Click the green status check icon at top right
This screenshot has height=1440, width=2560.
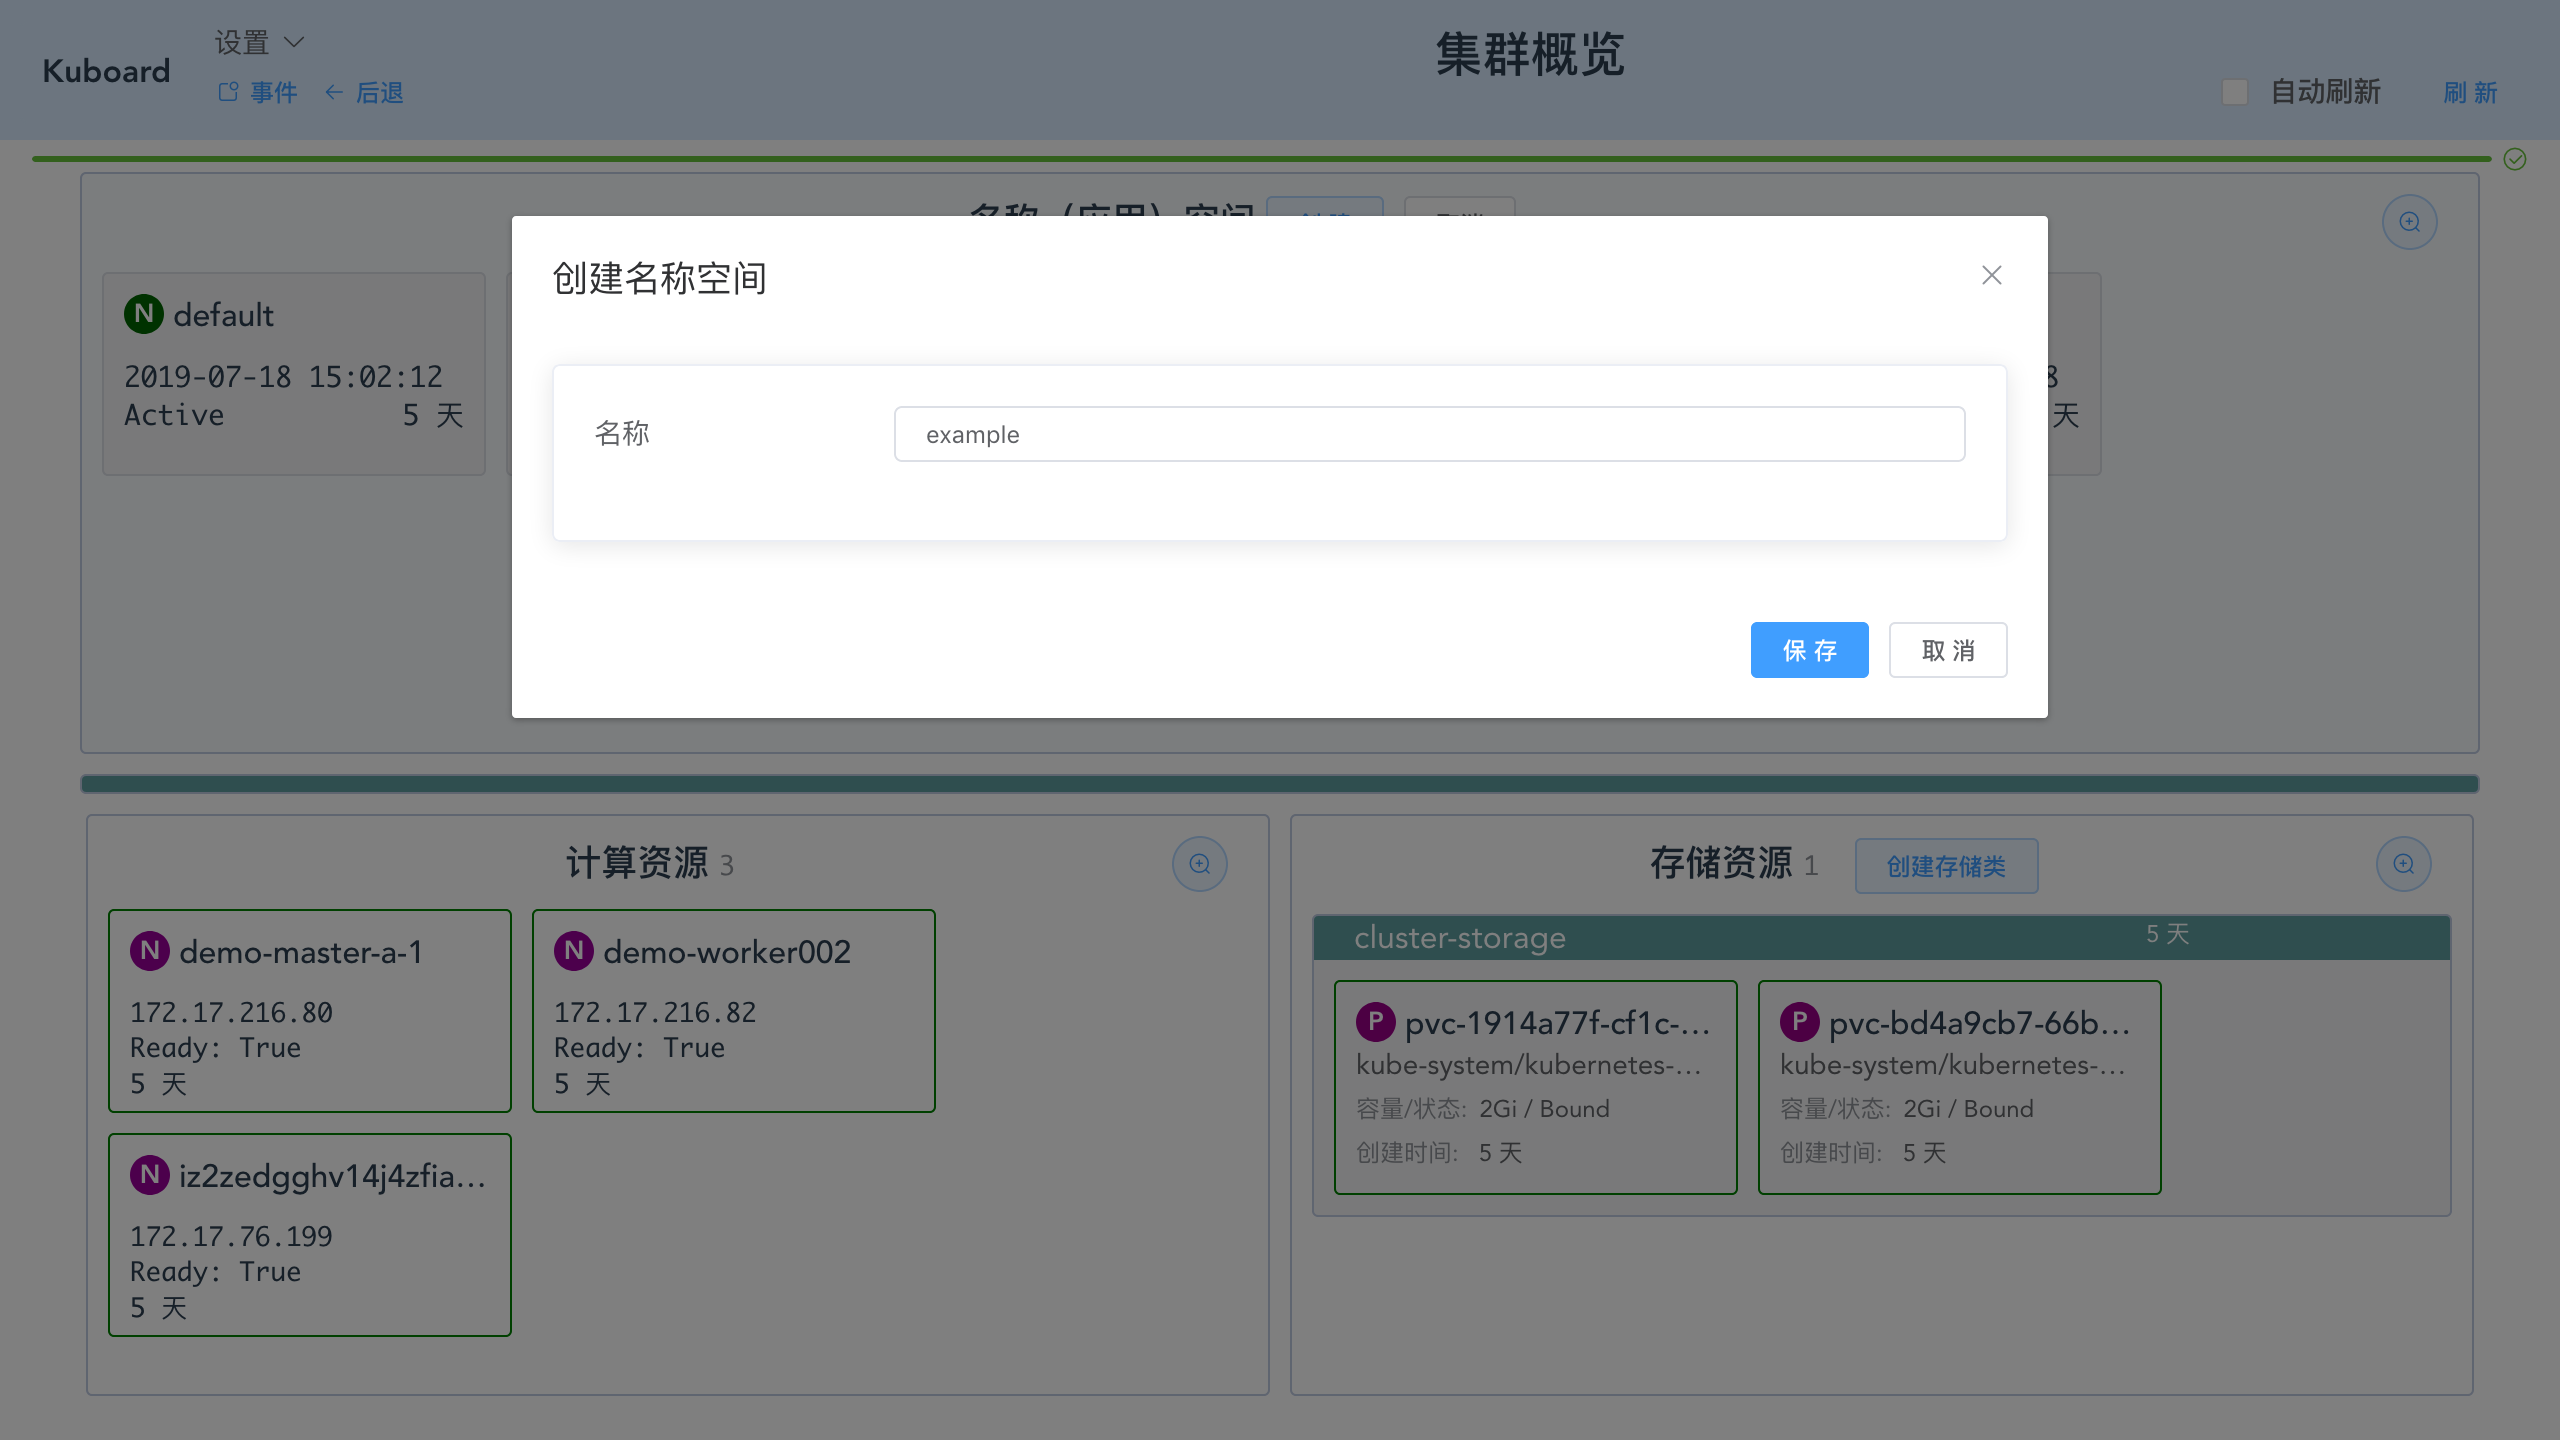pos(2514,158)
